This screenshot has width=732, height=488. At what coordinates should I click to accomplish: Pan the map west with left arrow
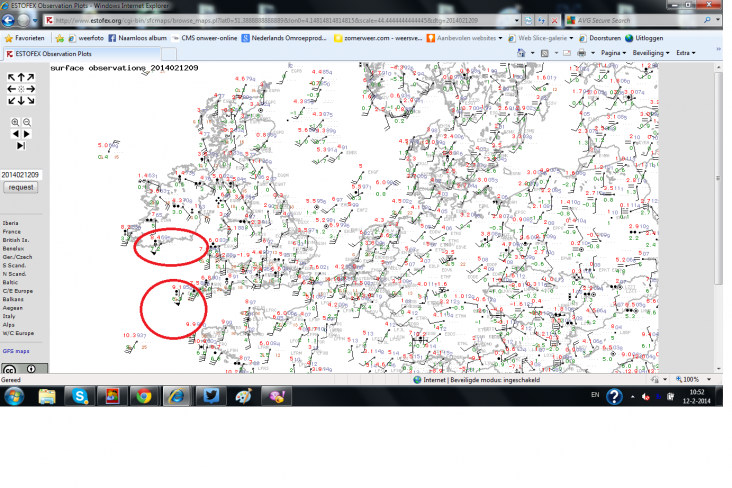[x=10, y=88]
